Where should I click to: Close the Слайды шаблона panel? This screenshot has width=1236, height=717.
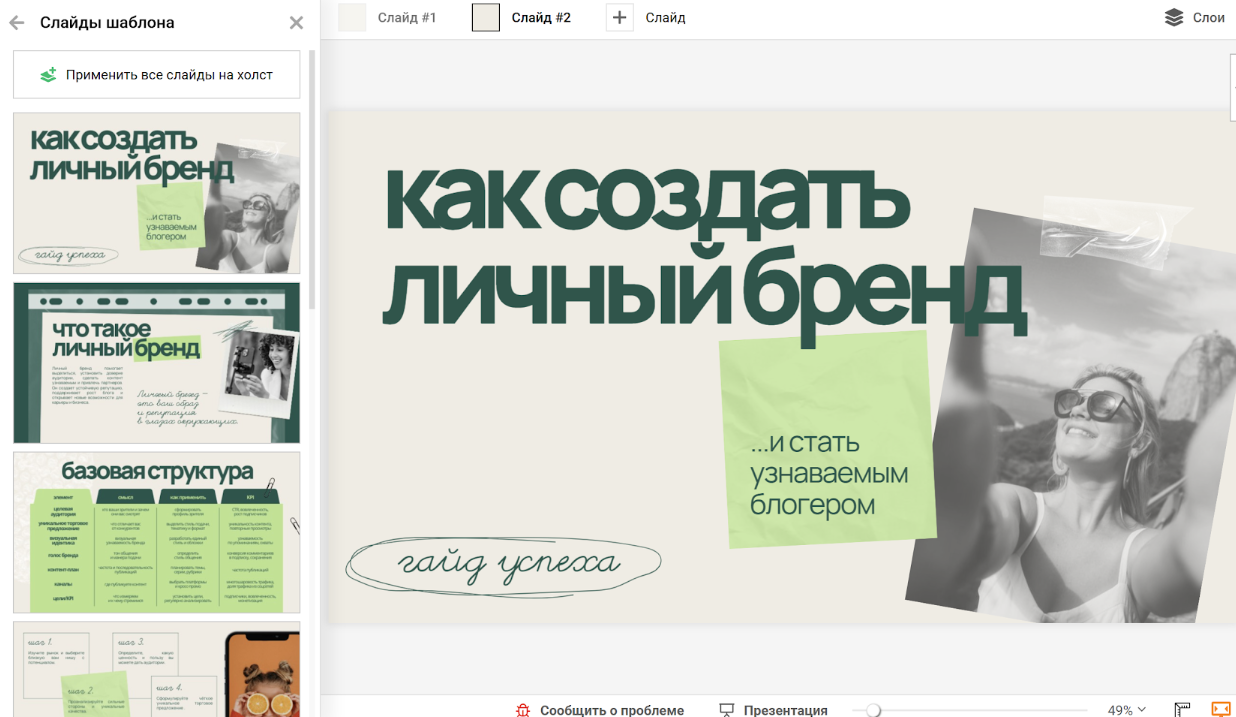[x=296, y=23]
